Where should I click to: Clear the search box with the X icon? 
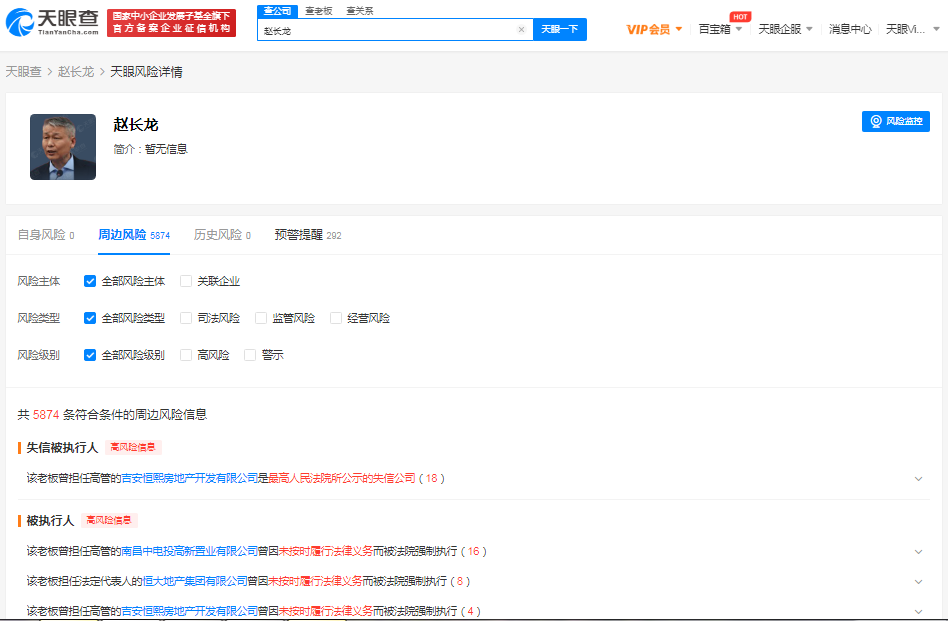coord(521,30)
